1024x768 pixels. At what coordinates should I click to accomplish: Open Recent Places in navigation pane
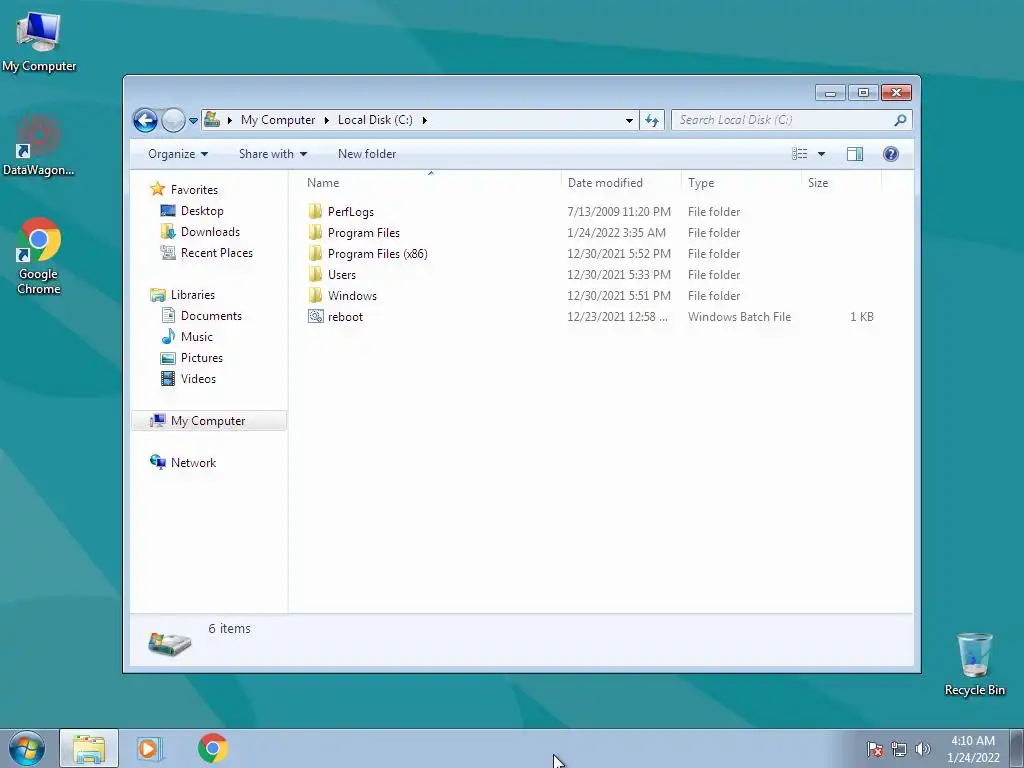[x=216, y=253]
